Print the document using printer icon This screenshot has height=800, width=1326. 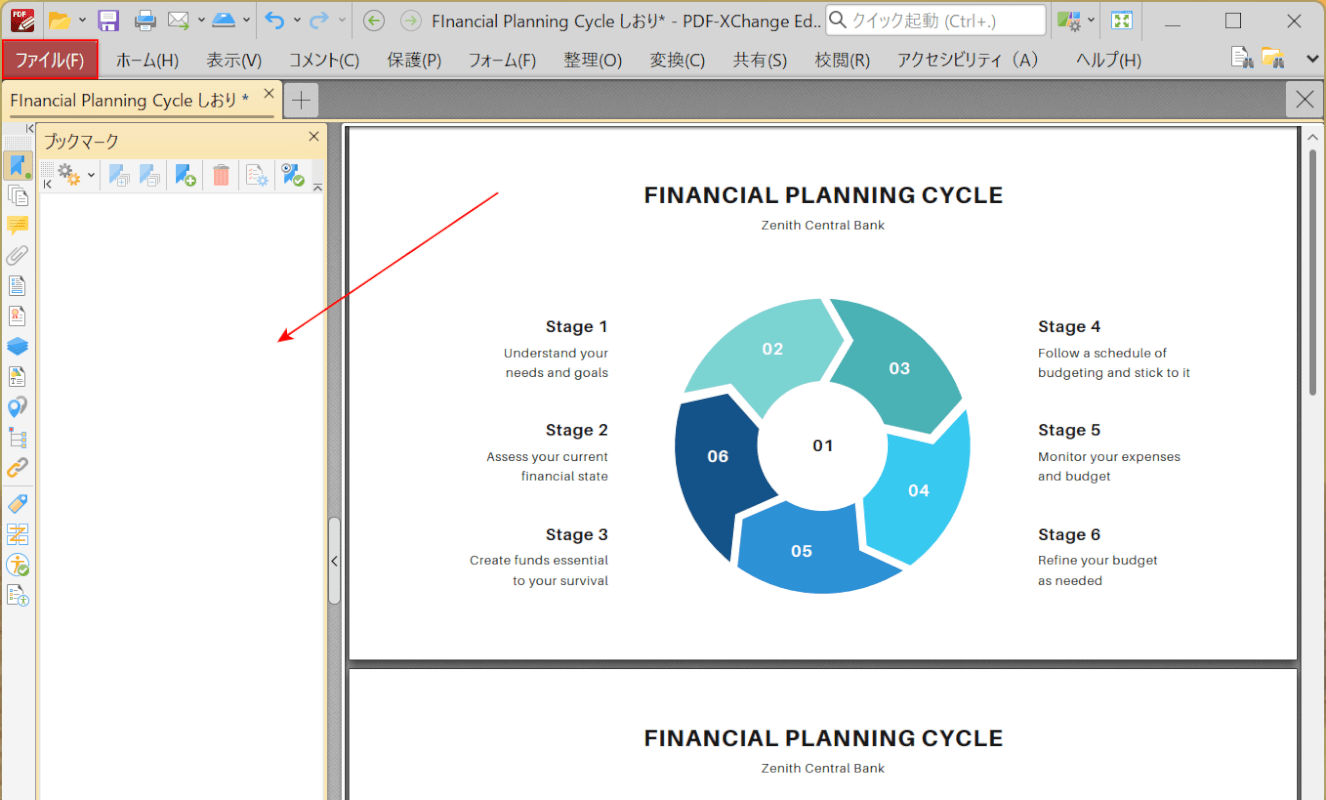pos(145,20)
